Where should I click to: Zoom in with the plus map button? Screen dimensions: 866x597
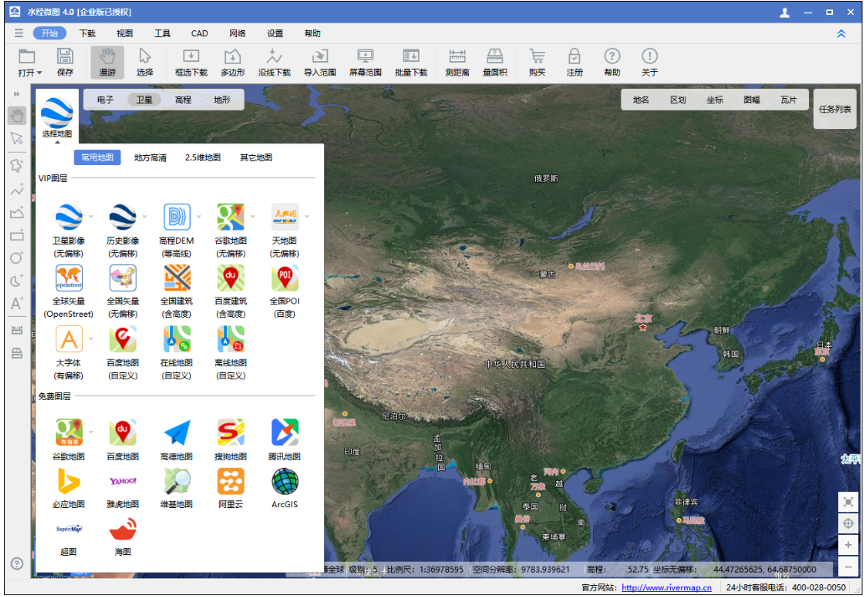pos(848,545)
